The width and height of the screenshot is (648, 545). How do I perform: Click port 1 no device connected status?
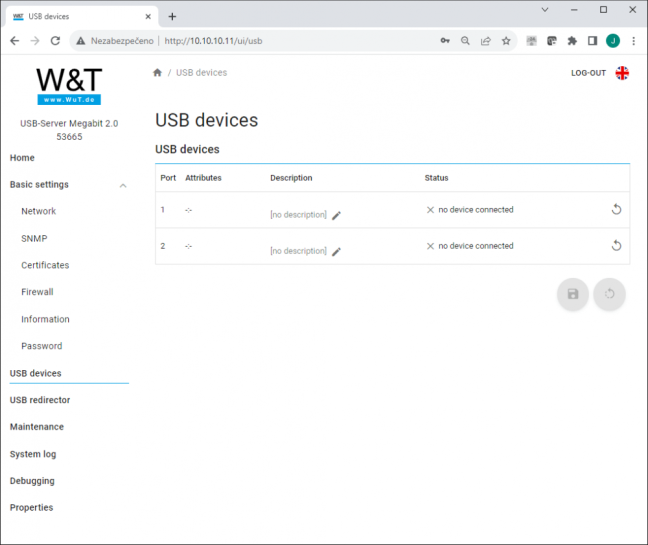476,210
